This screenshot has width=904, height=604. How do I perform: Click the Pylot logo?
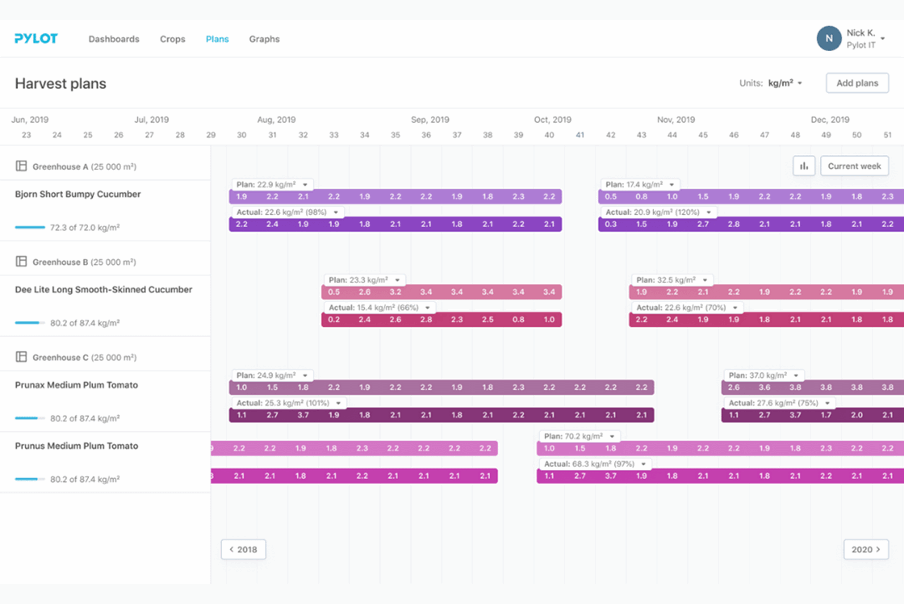(36, 39)
